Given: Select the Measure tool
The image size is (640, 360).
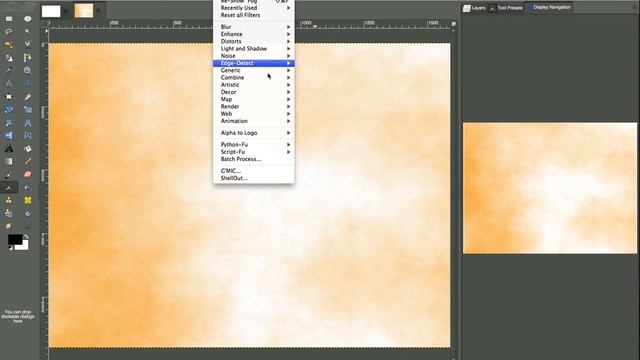Looking at the screenshot, I should 9,84.
